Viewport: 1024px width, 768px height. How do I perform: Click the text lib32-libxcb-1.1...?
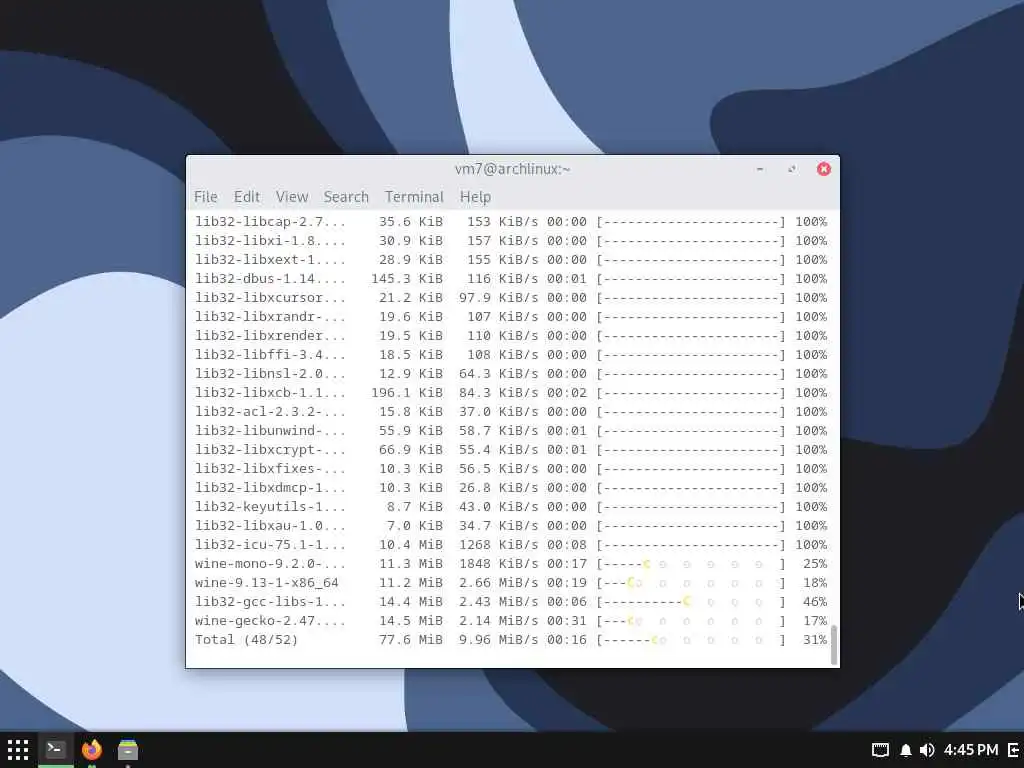(258, 392)
